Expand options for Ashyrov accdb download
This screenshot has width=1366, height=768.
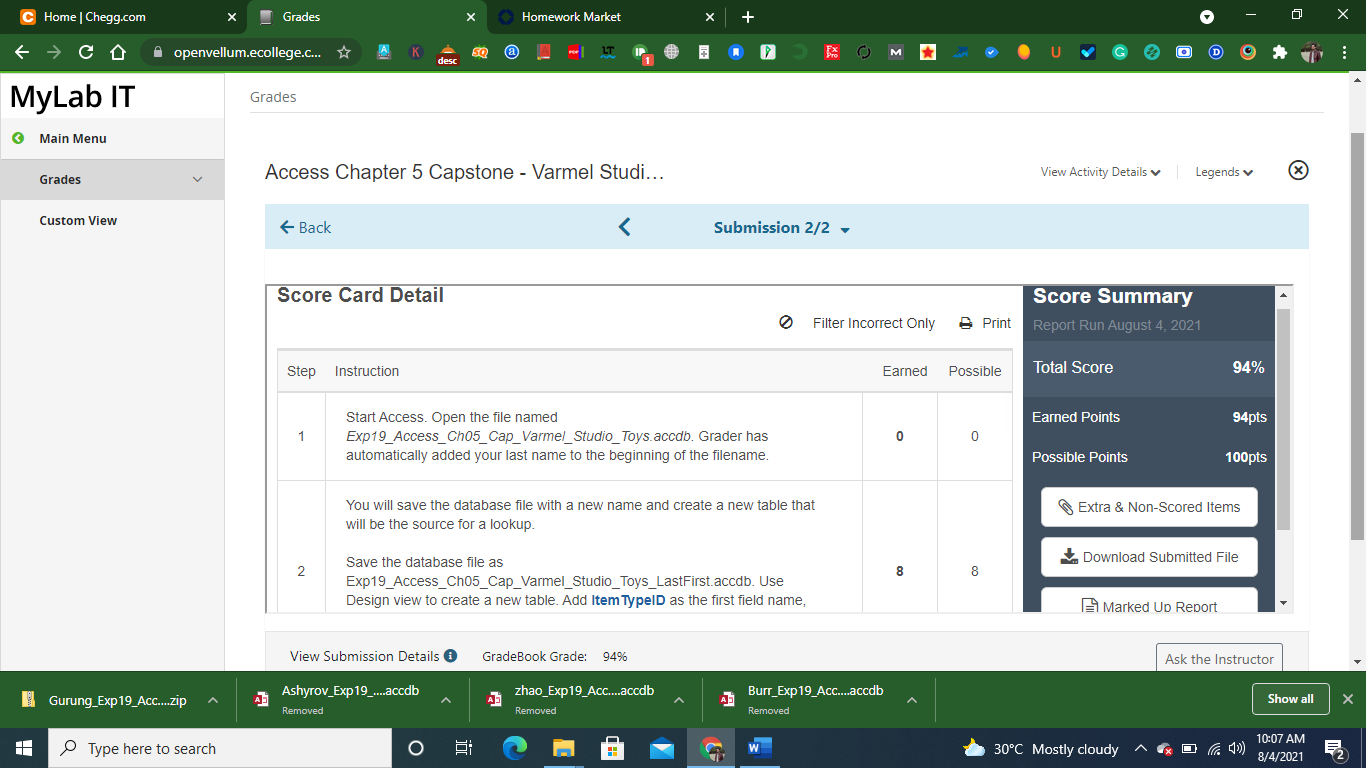pyautogui.click(x=446, y=700)
